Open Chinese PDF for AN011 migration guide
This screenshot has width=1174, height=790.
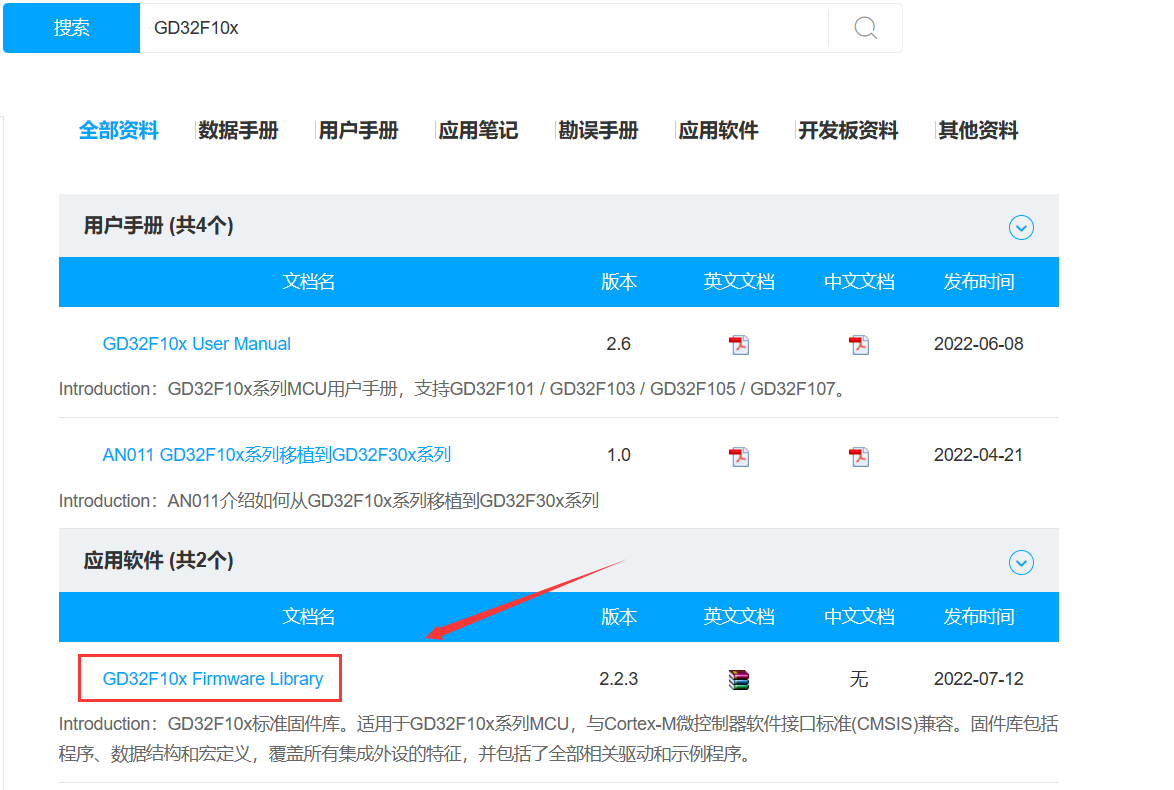click(858, 456)
